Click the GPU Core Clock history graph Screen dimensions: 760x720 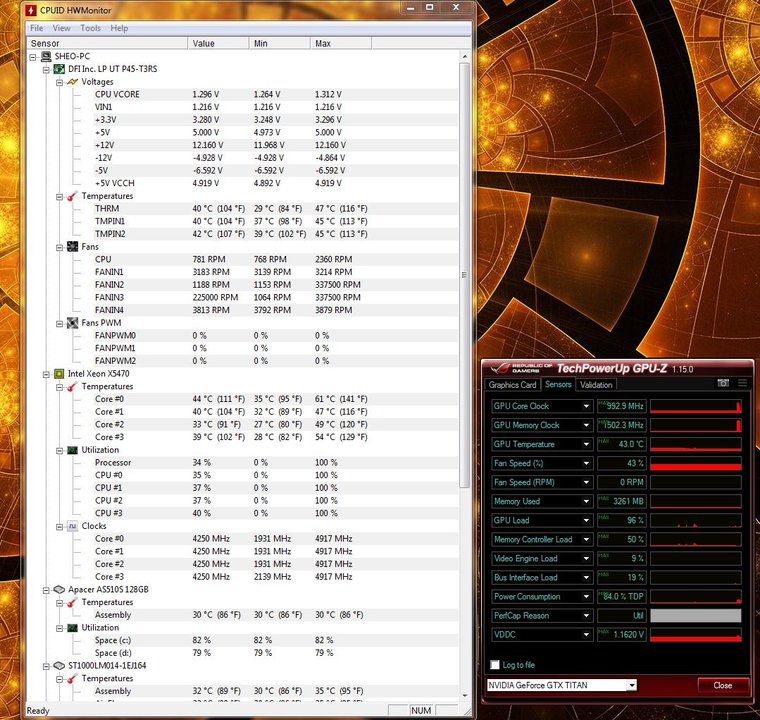696,406
